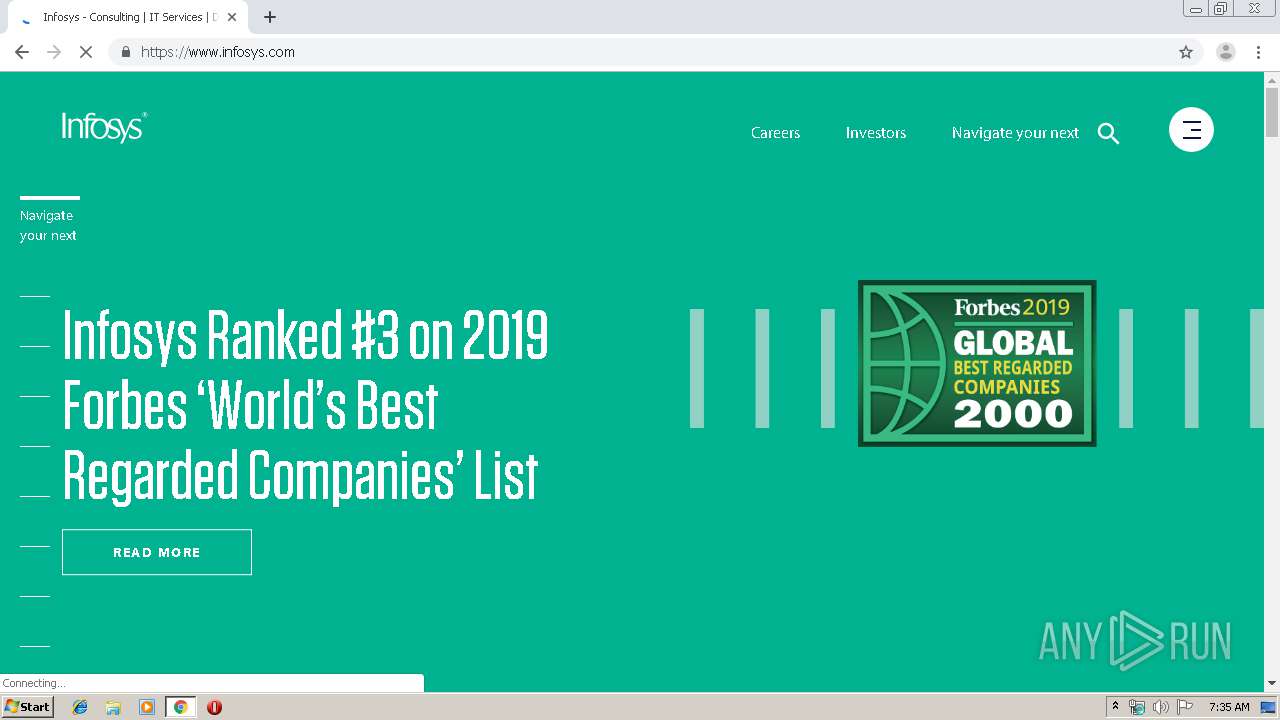This screenshot has height=720, width=1280.
Task: Click the browser forward arrow
Action: tap(54, 52)
